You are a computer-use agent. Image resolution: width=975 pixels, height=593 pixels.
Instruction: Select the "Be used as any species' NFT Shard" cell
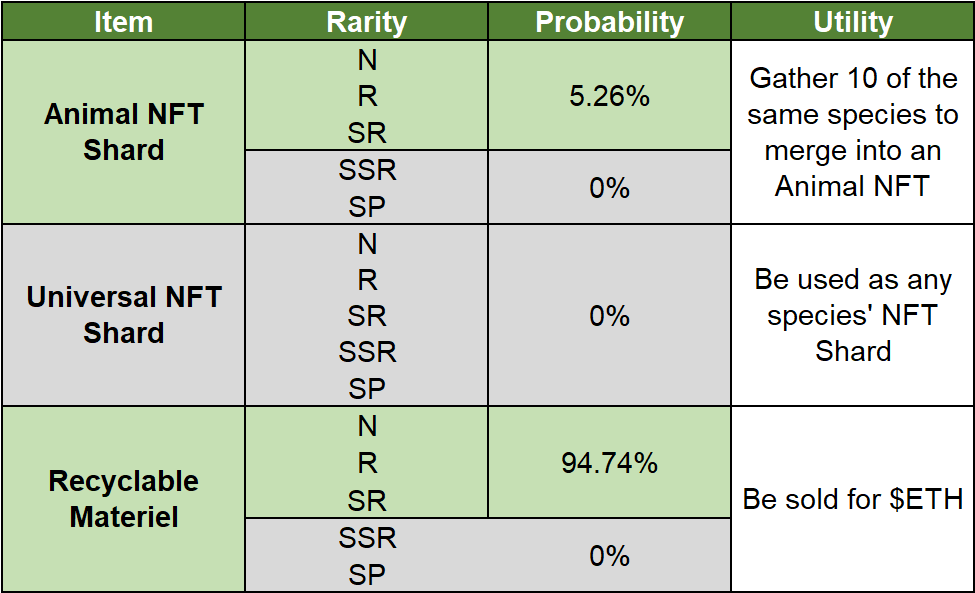[x=852, y=315]
